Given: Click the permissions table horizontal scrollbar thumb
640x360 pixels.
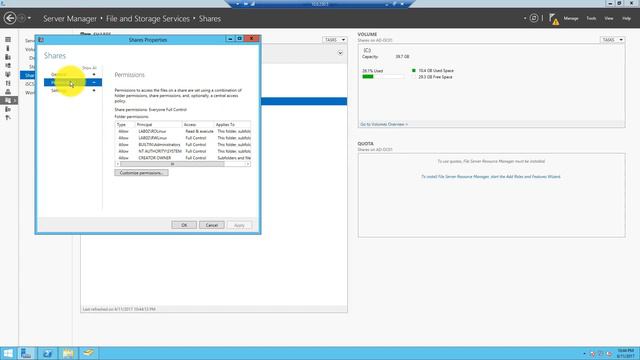Looking at the screenshot, I should (x=172, y=164).
